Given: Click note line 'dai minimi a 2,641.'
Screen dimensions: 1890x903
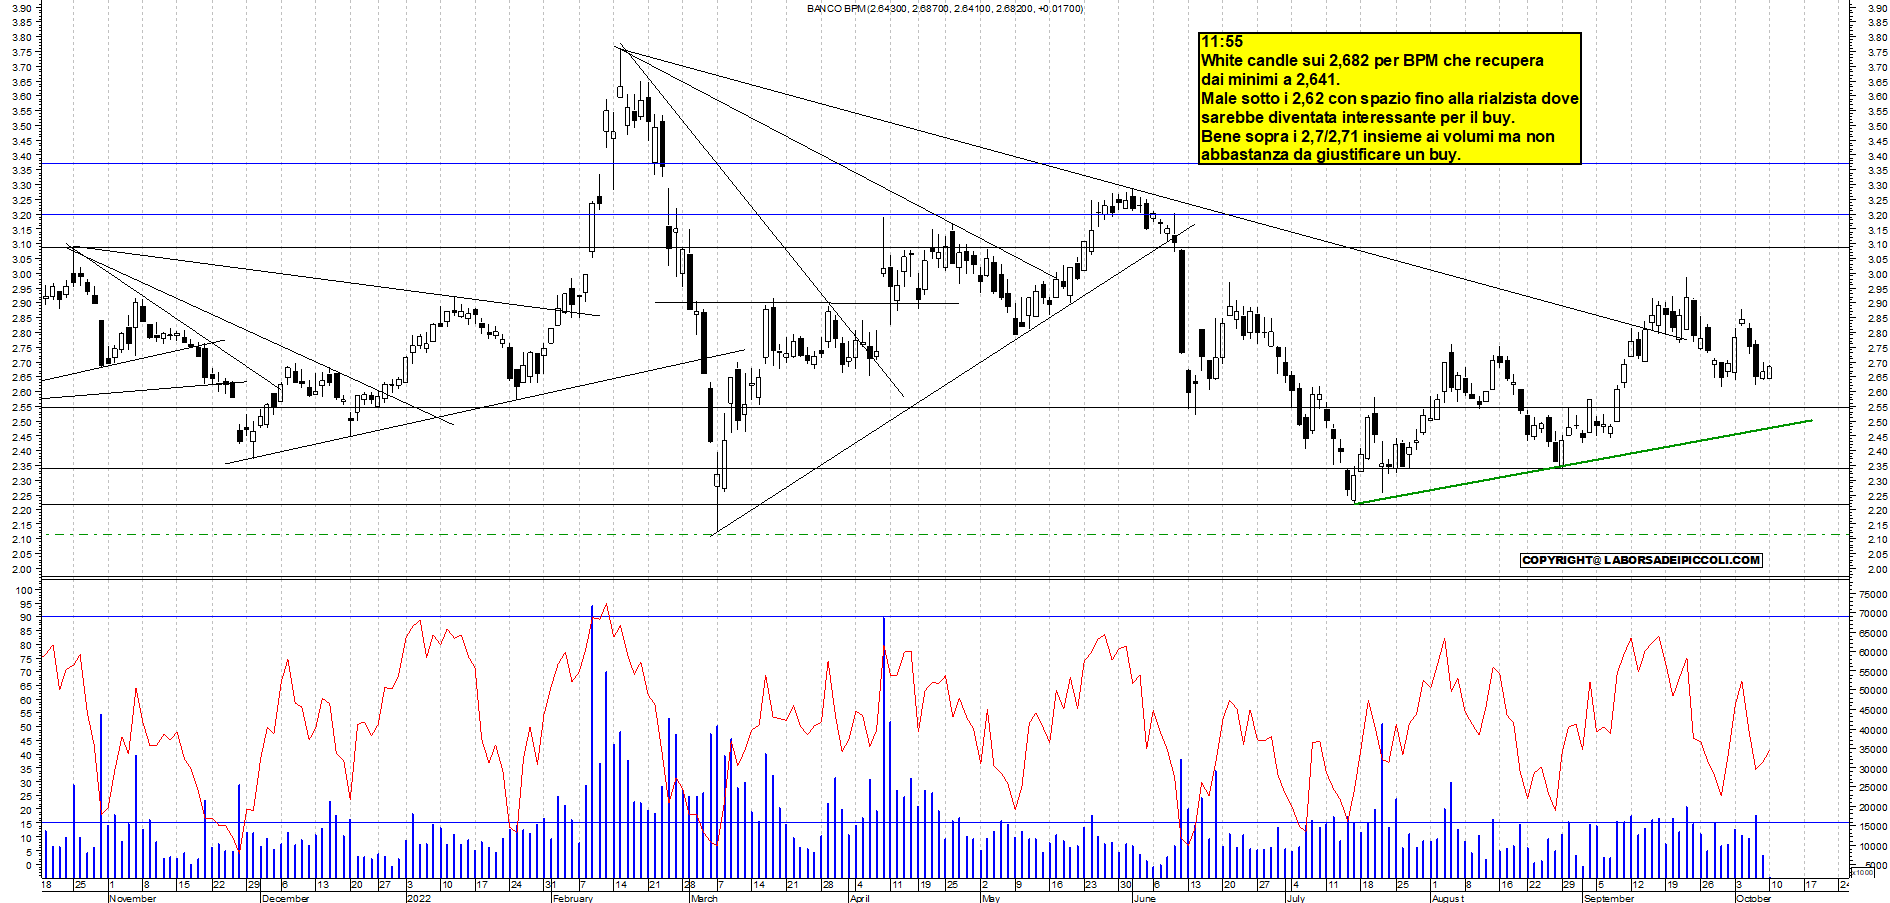Looking at the screenshot, I should 1270,80.
